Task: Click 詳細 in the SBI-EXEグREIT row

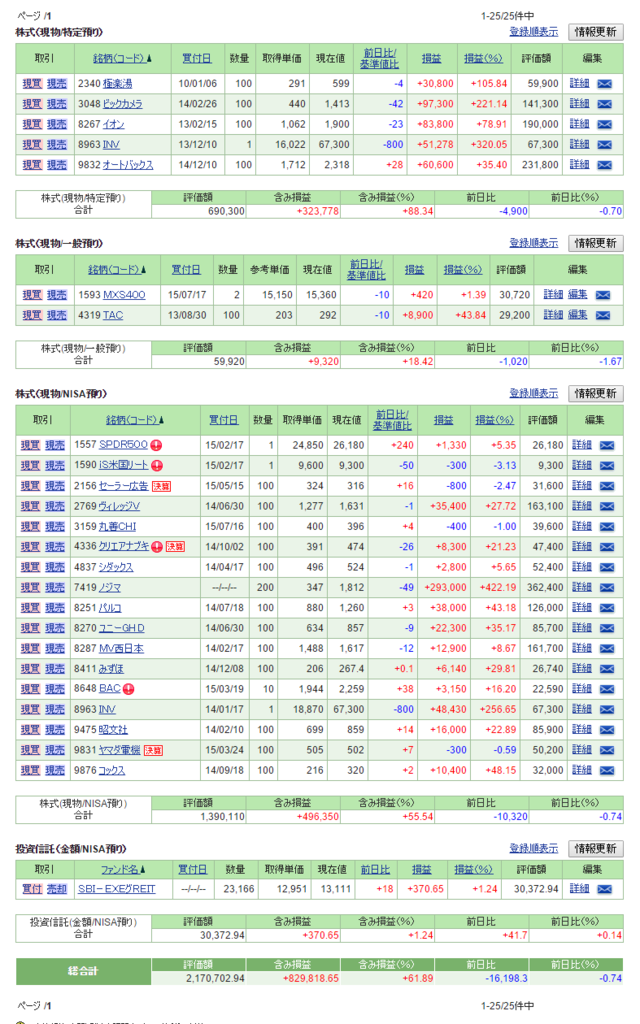Action: [579, 888]
